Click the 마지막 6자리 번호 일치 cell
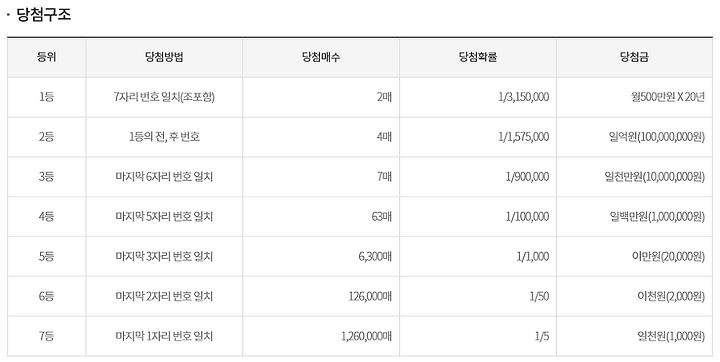 point(164,177)
